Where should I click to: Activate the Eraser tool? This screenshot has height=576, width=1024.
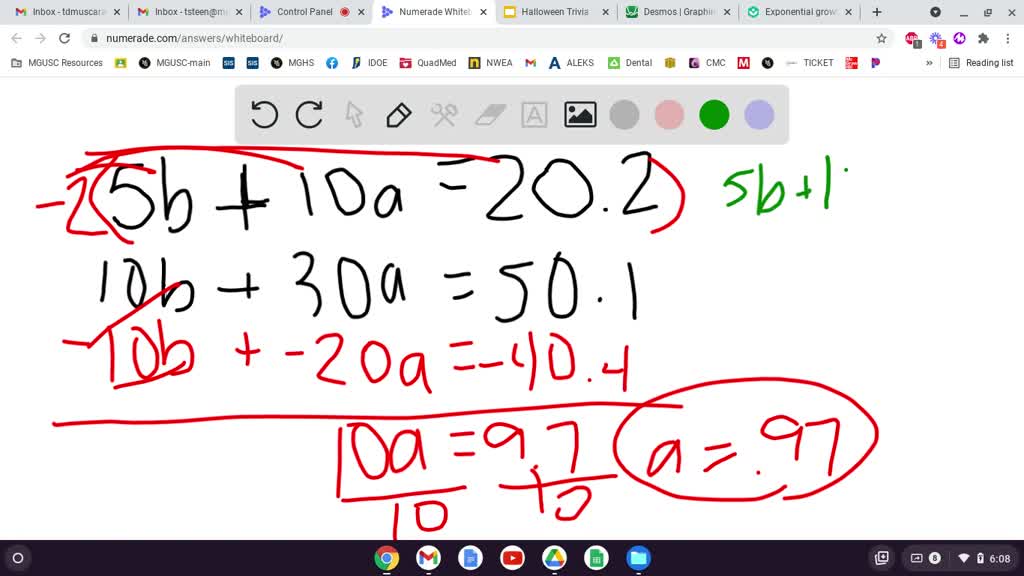coord(489,114)
